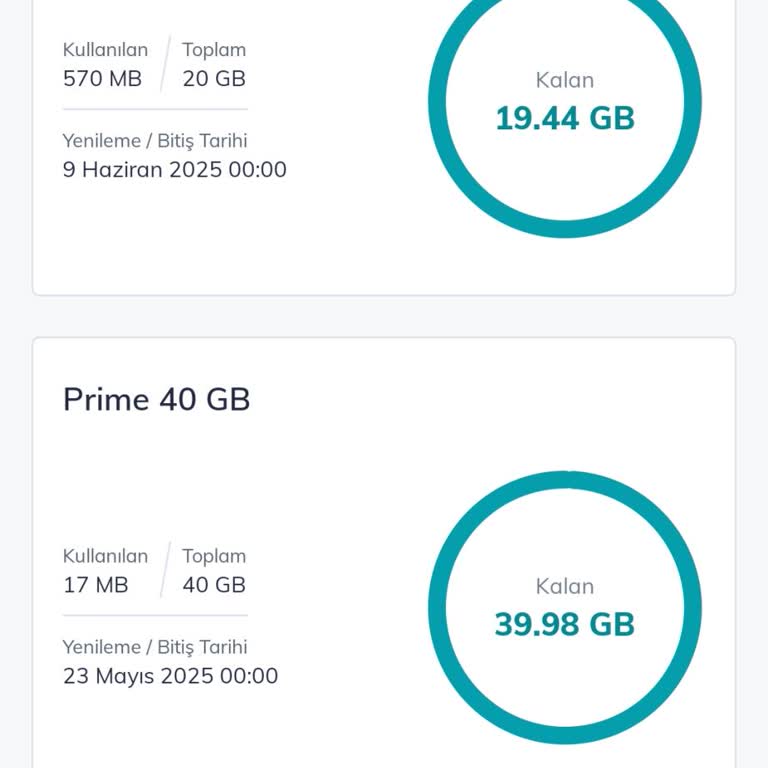Image resolution: width=768 pixels, height=768 pixels.
Task: Select the 19.44 GB remaining amount
Action: point(565,118)
